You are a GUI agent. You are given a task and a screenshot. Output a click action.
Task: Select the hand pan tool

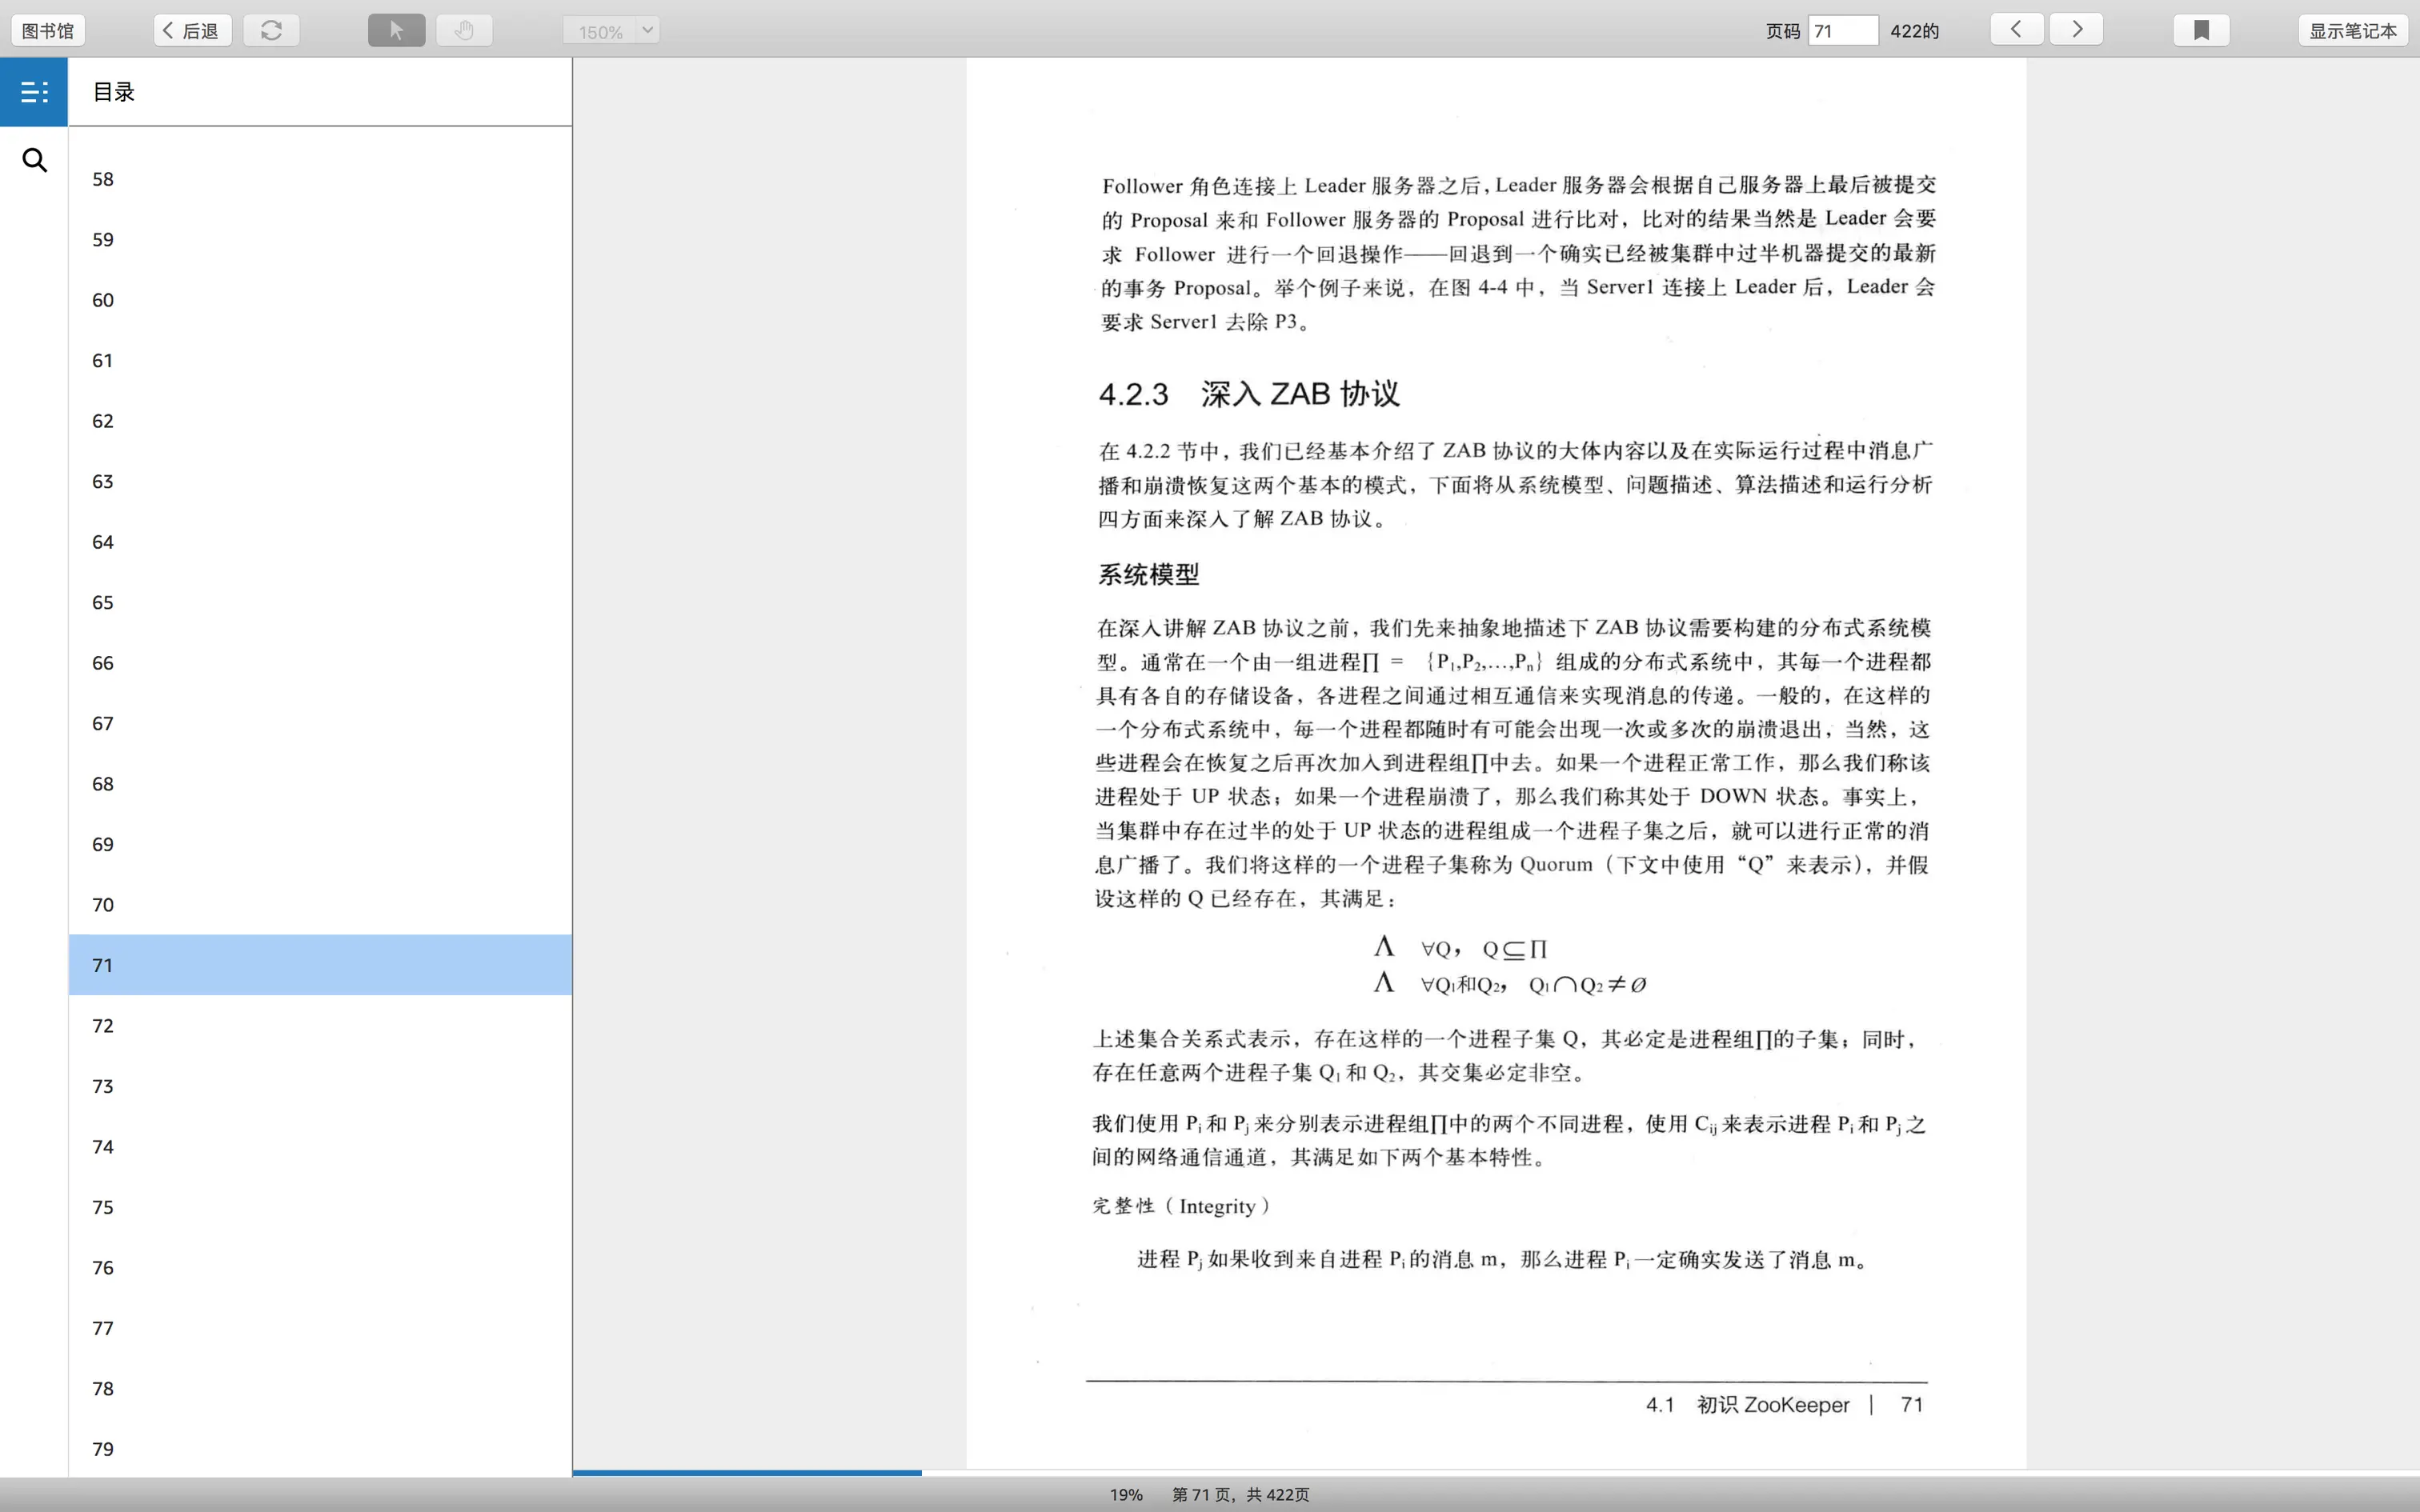pos(464,30)
